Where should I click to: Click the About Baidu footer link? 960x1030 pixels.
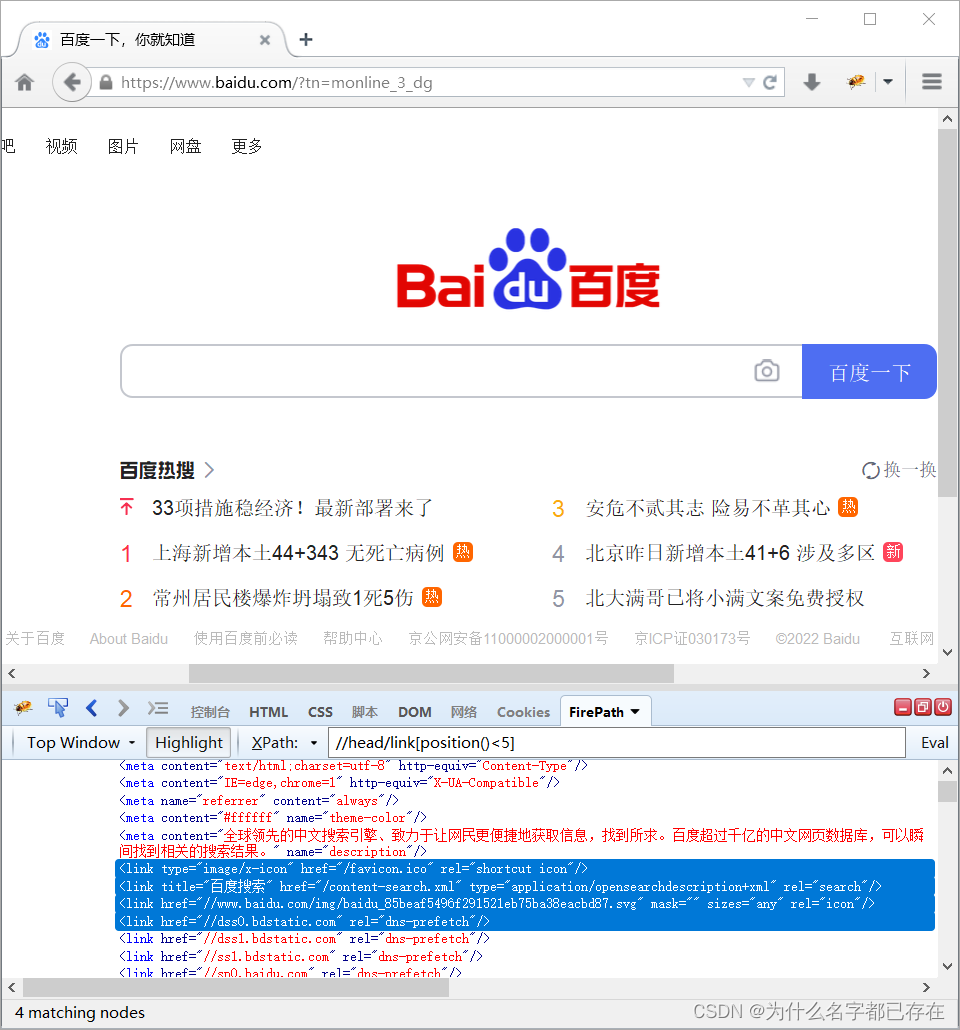click(x=129, y=638)
